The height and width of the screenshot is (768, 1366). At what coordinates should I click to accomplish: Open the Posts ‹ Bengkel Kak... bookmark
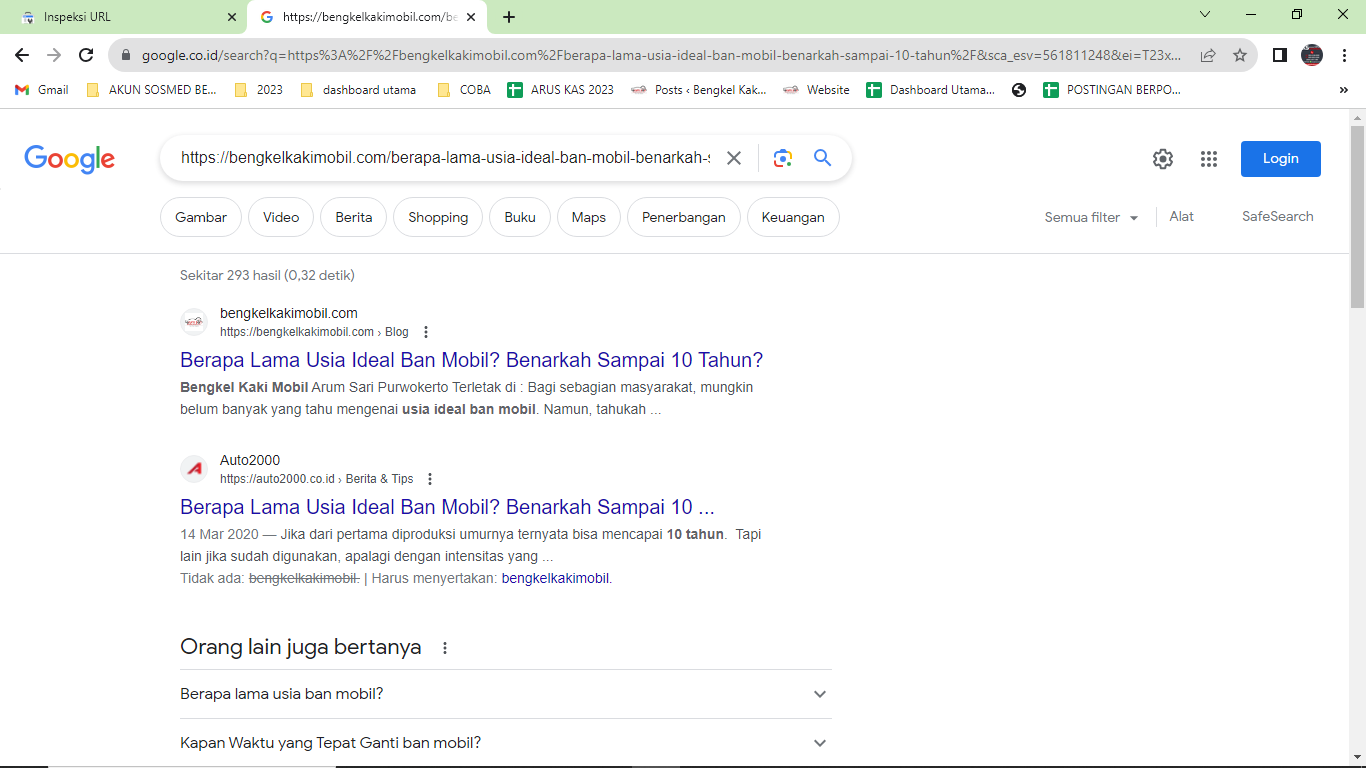[x=699, y=90]
